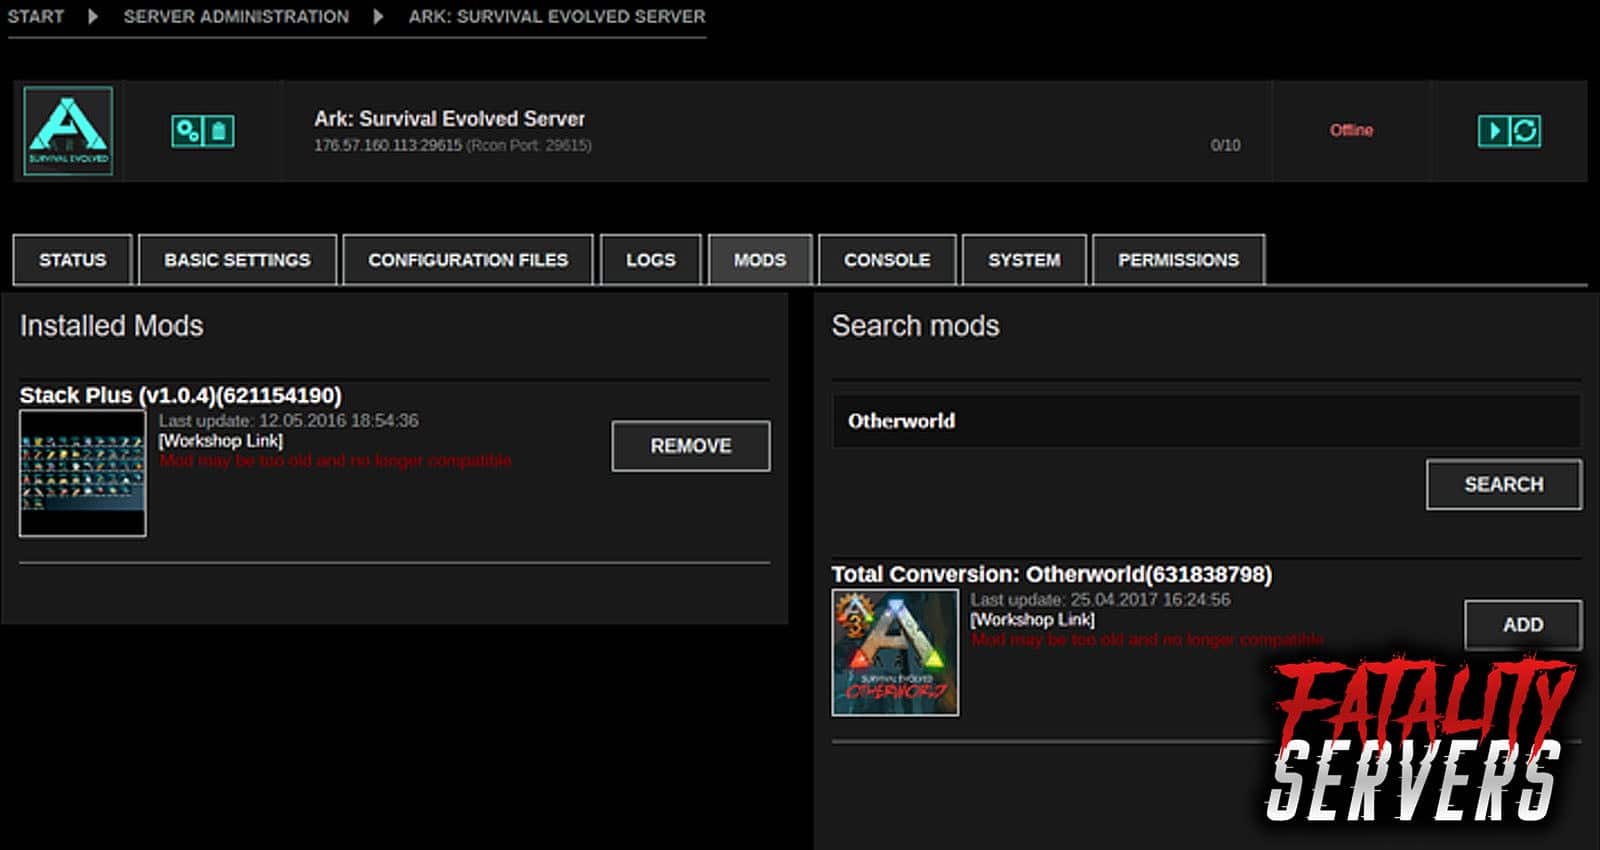Select the MODS tab
The image size is (1600, 850).
(x=760, y=260)
